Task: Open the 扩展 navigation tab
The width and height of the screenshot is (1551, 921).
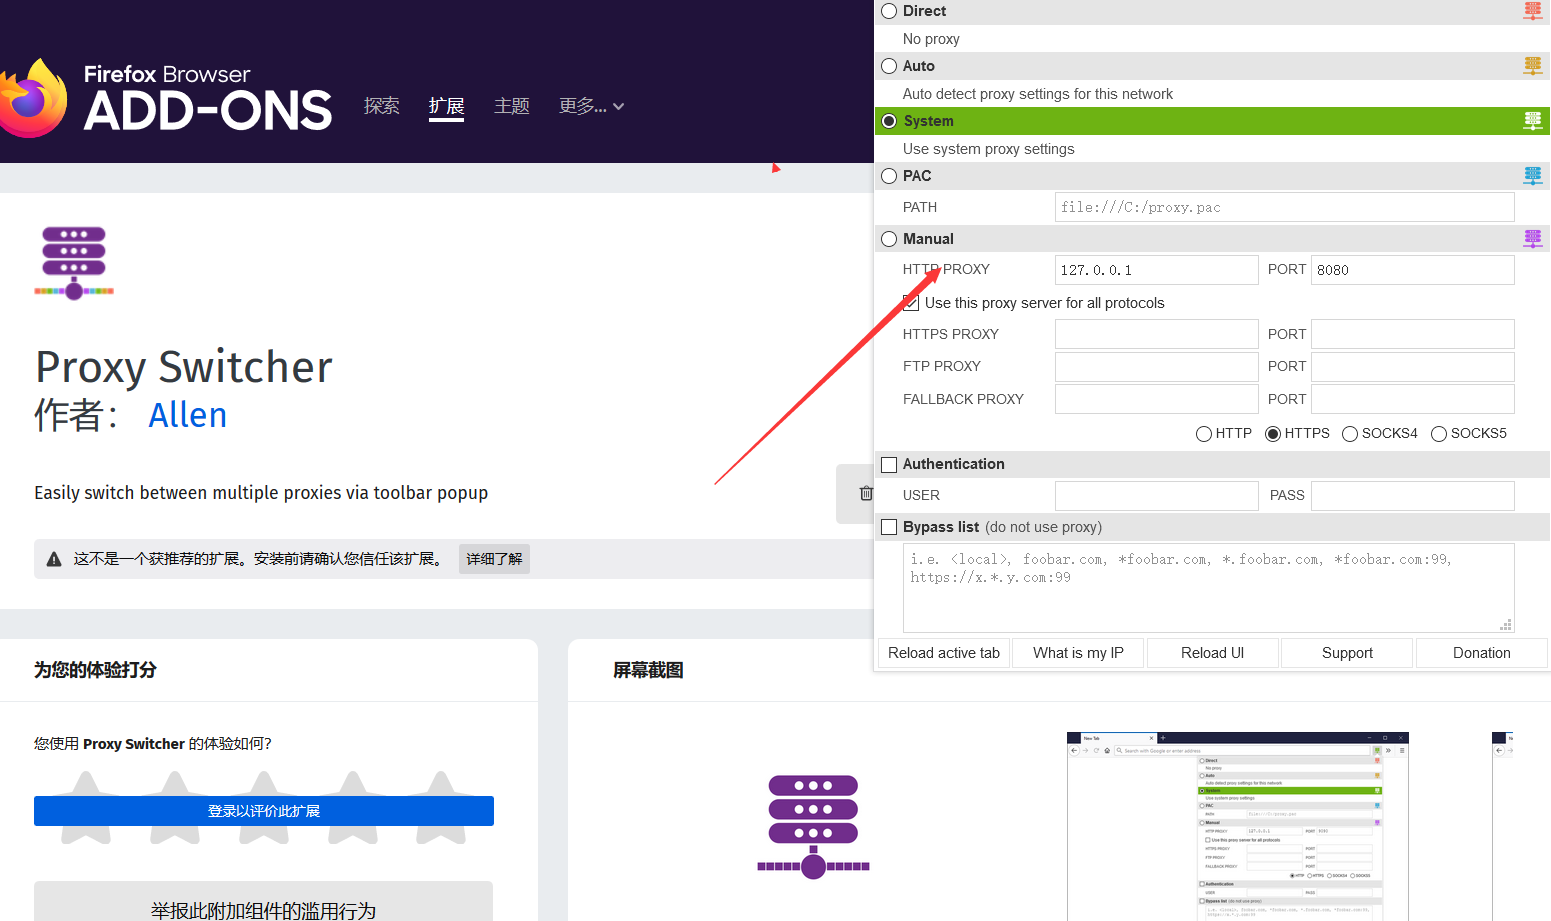Action: click(x=447, y=106)
